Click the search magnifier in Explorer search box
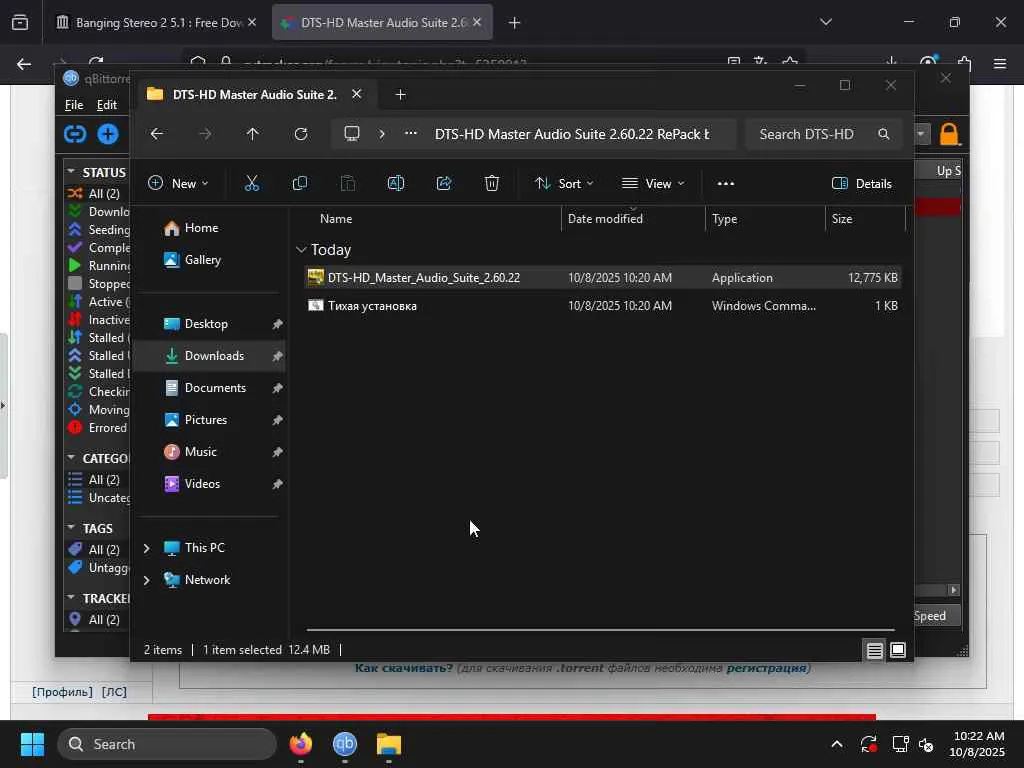The height and width of the screenshot is (768, 1024). pos(884,134)
